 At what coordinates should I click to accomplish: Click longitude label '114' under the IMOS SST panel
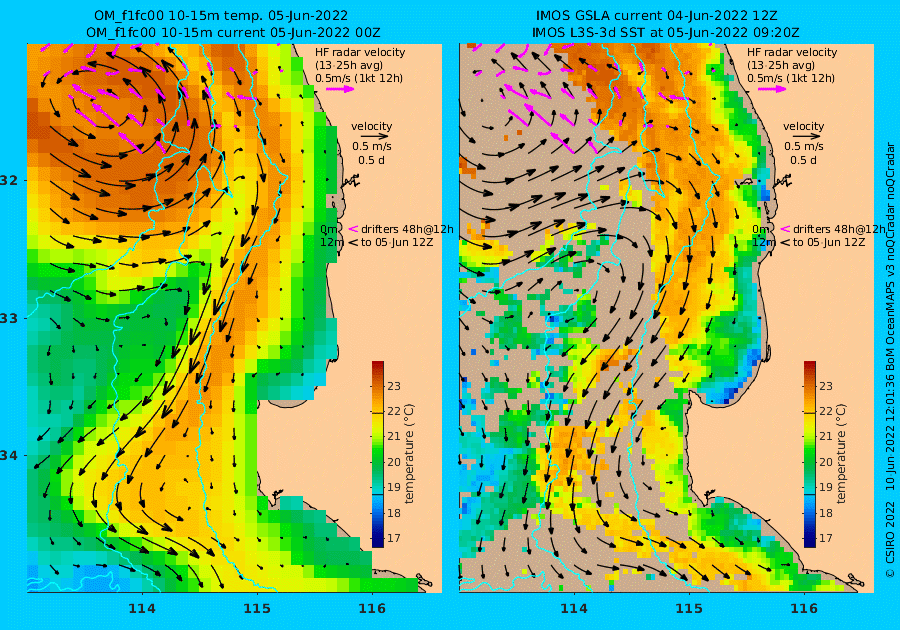click(x=574, y=609)
